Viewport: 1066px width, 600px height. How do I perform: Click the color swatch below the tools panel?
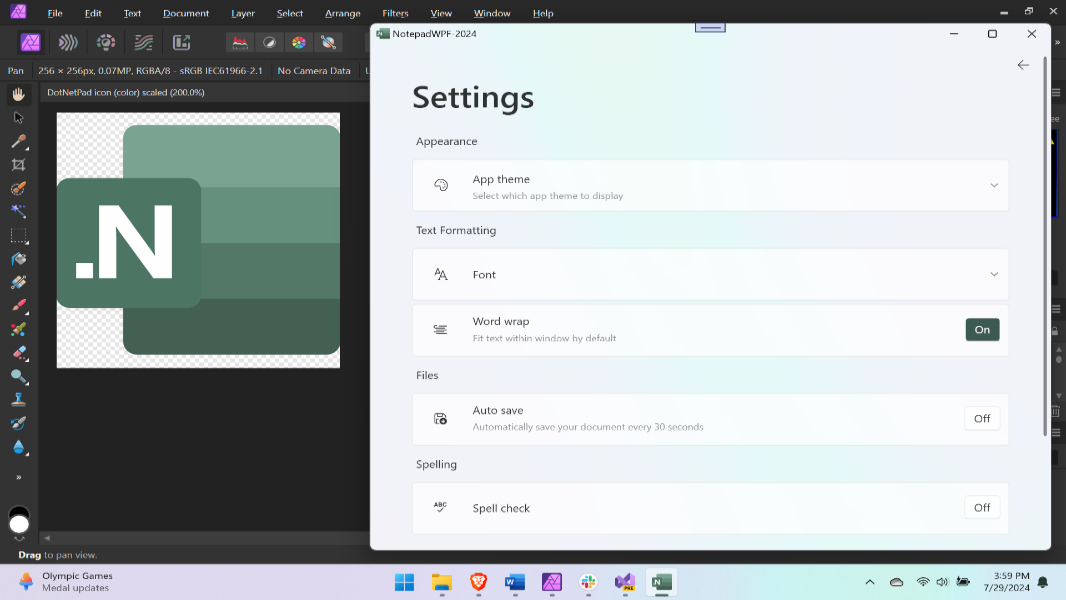point(19,520)
